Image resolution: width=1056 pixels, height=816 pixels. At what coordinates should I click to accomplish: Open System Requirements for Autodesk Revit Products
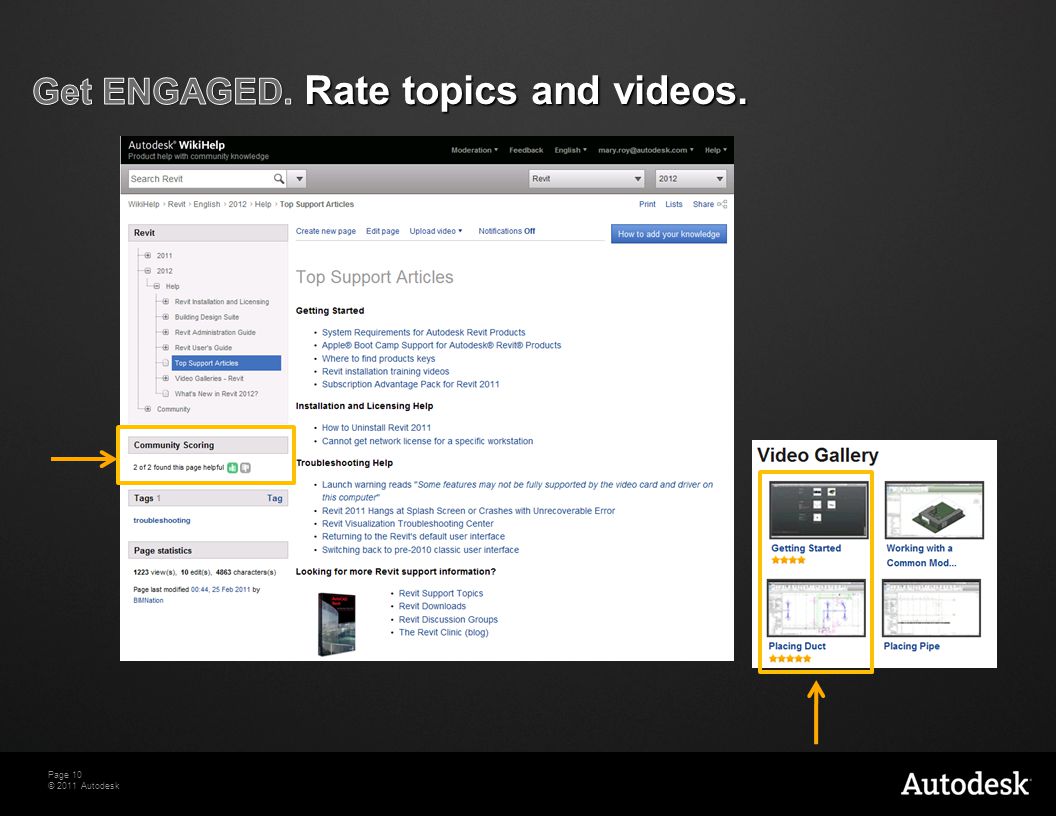pyautogui.click(x=424, y=333)
